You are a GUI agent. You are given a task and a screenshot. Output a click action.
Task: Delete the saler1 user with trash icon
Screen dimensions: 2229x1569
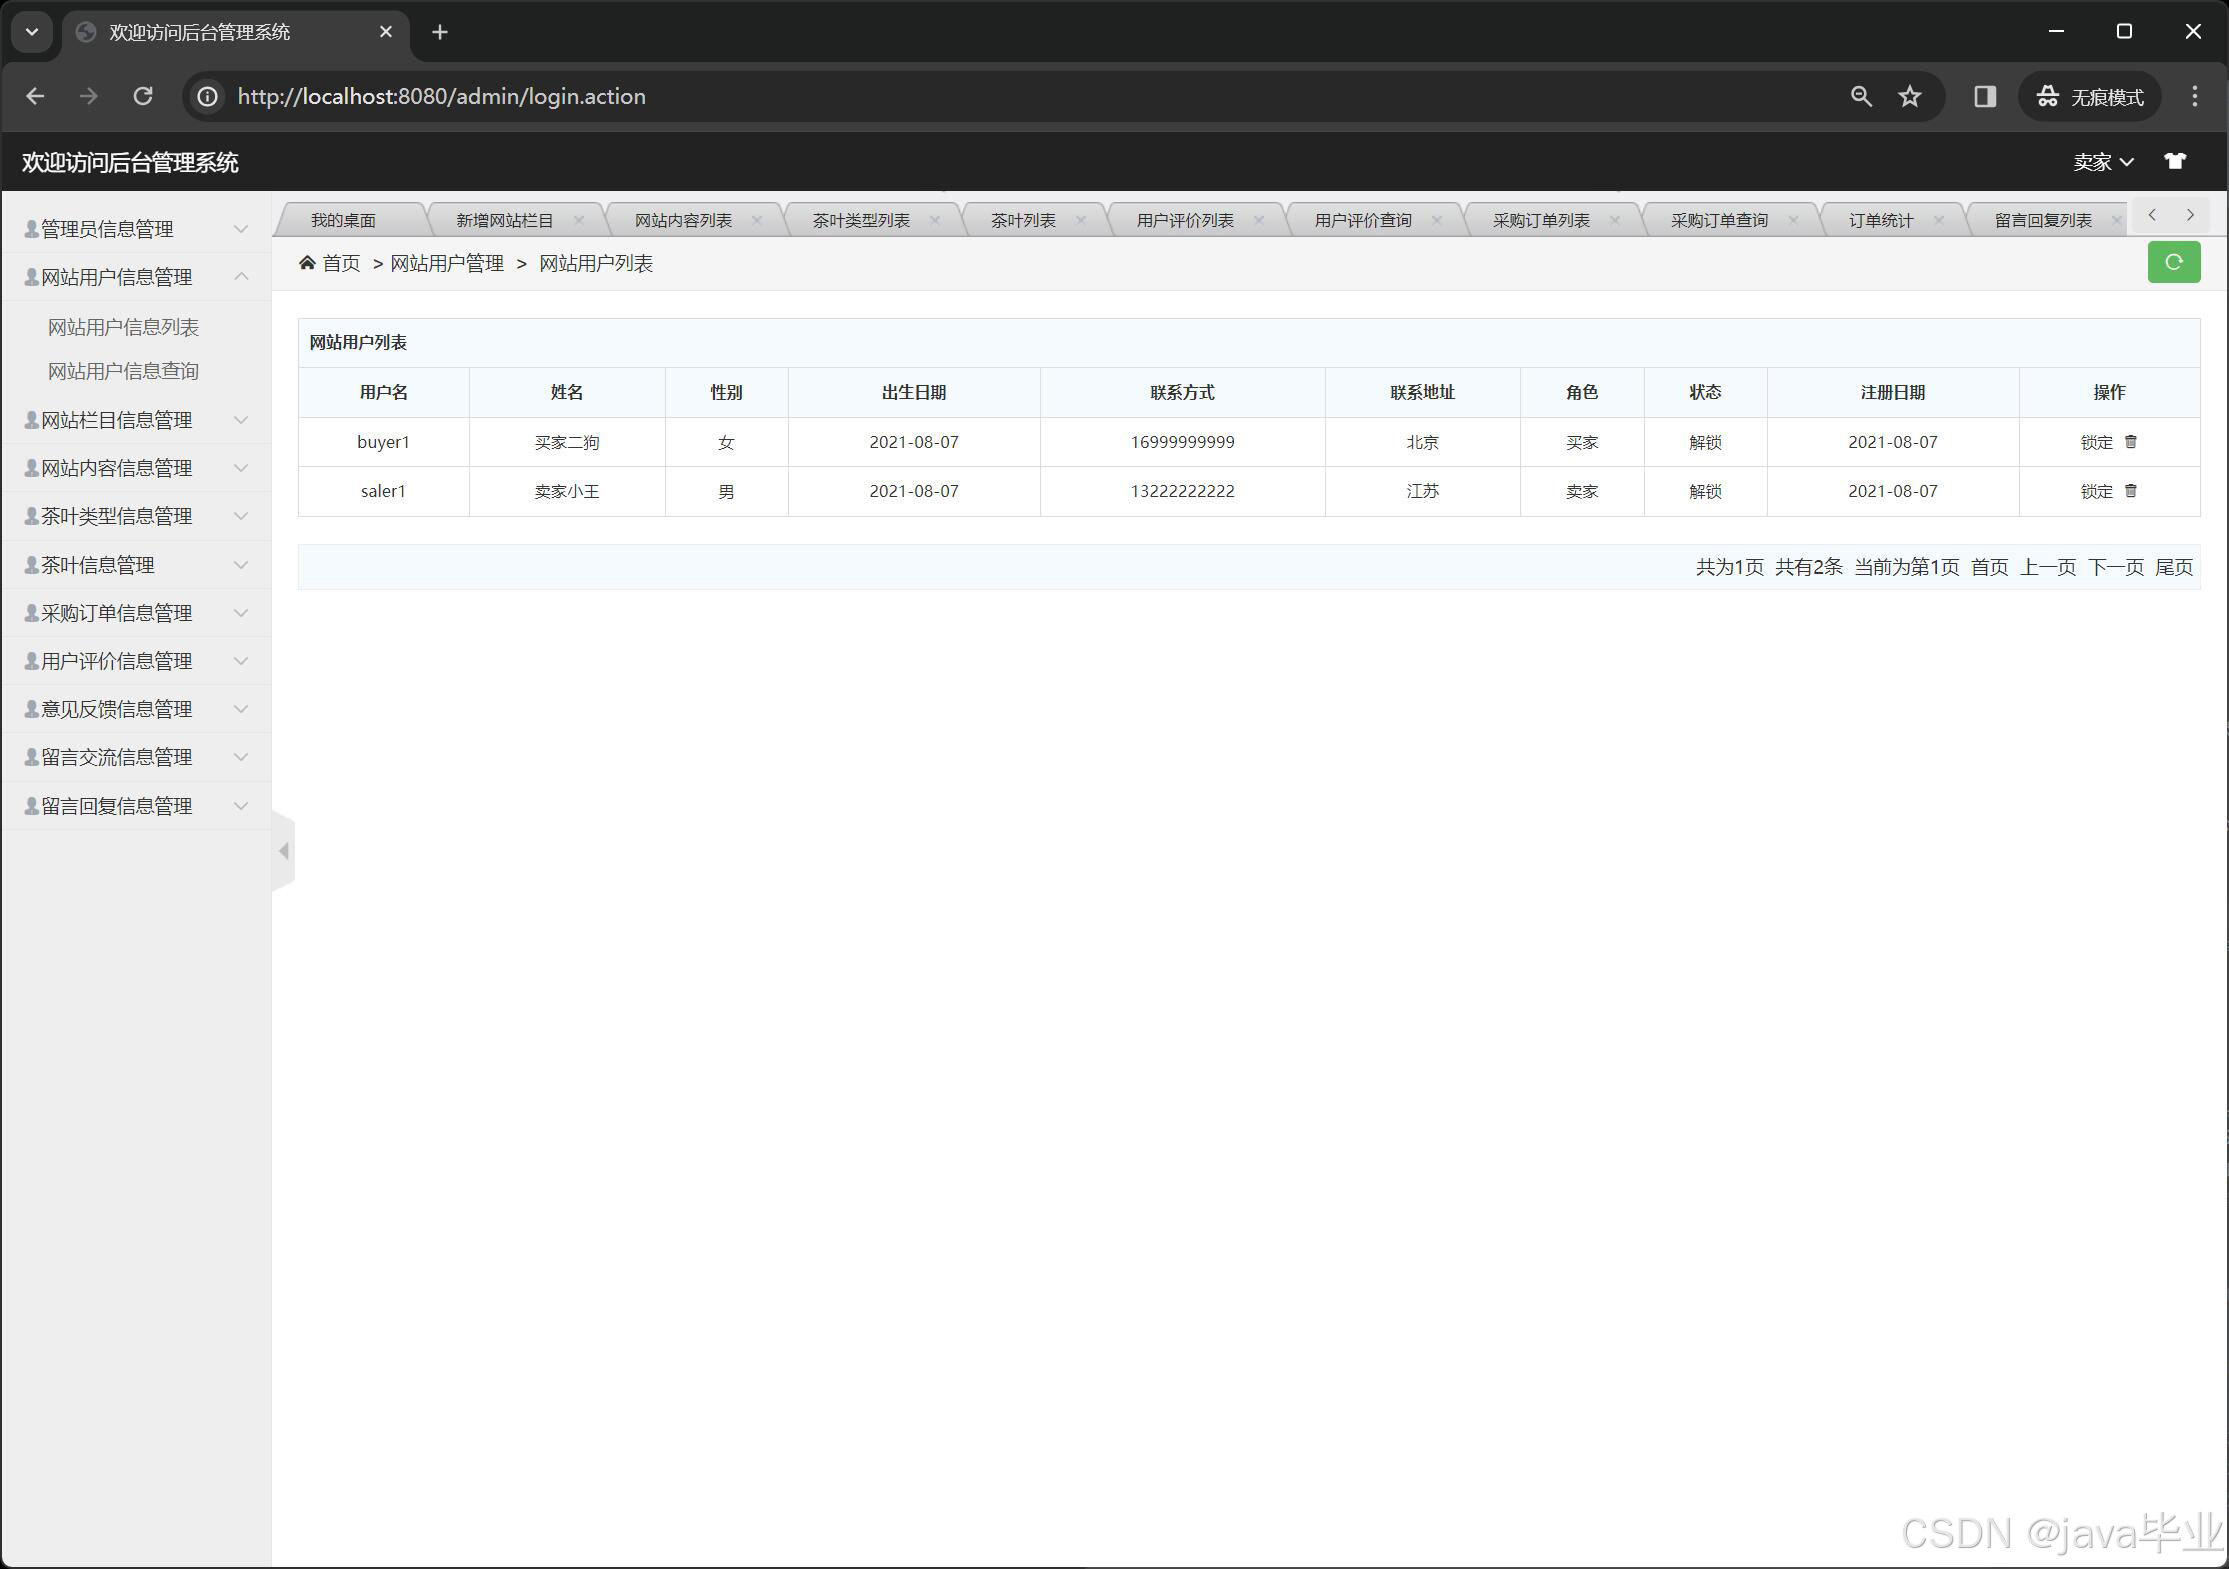click(x=2131, y=490)
